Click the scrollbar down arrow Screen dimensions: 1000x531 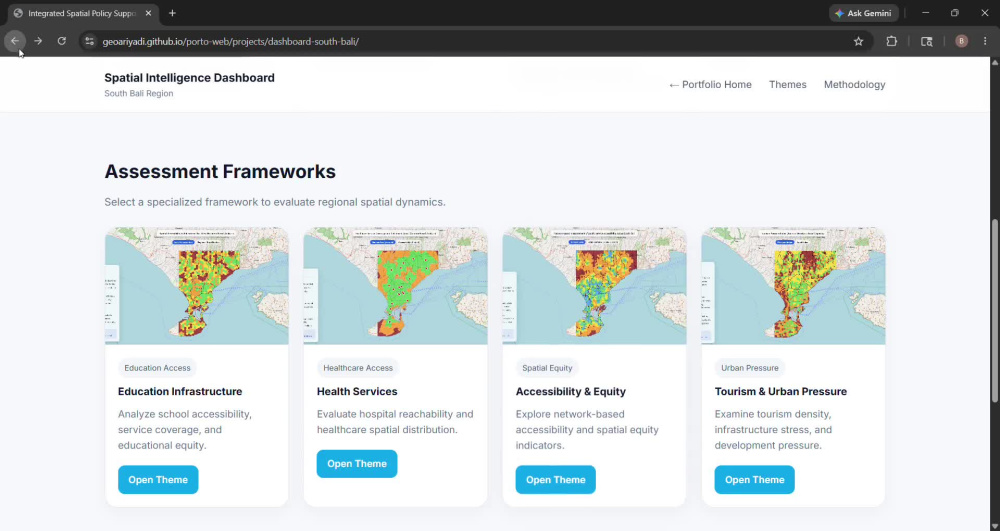tap(994, 526)
